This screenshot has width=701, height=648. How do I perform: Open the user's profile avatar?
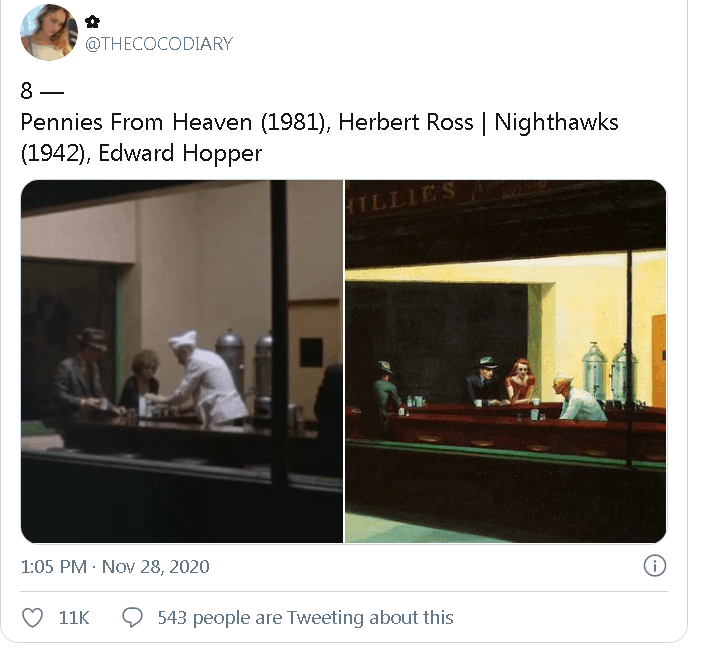[49, 32]
